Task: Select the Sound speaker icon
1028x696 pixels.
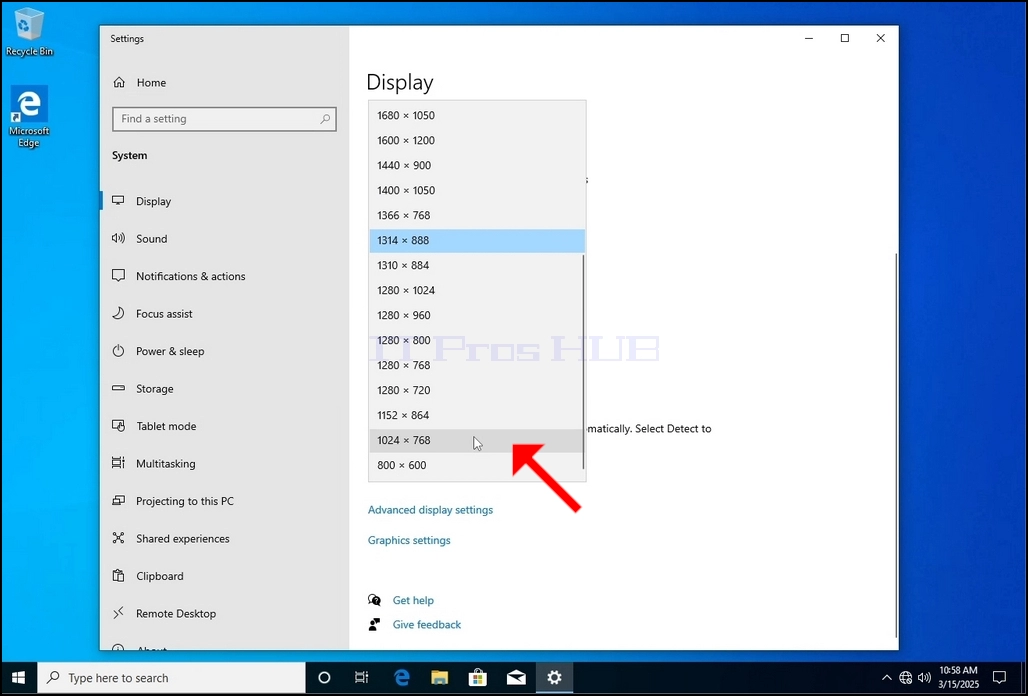Action: coord(118,239)
